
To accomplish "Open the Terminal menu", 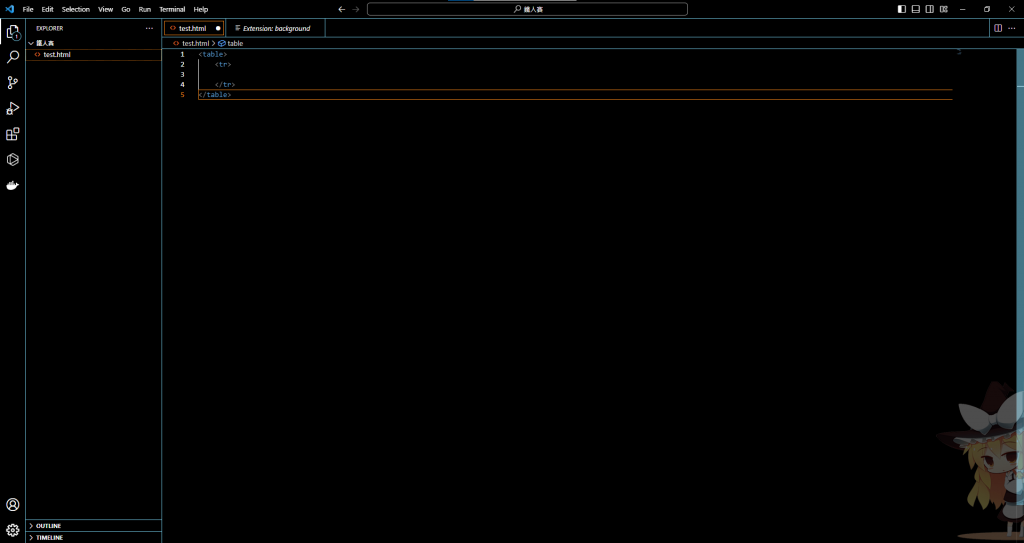I will [x=172, y=9].
